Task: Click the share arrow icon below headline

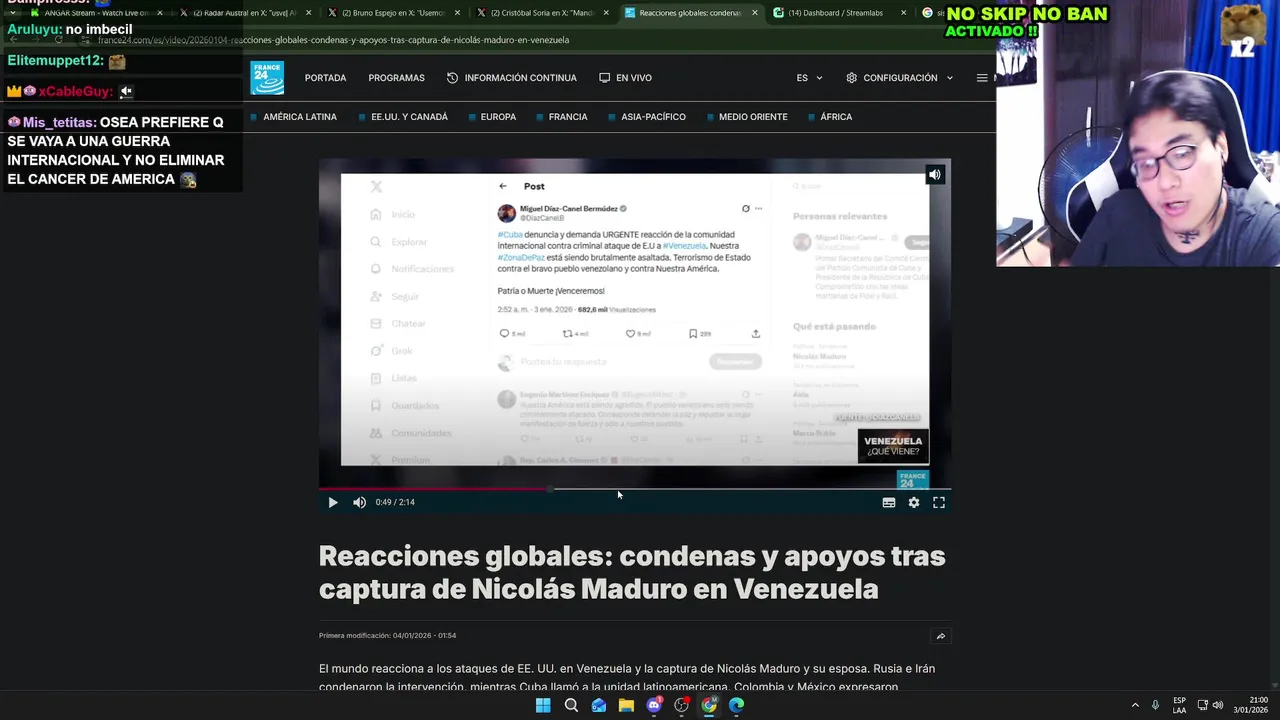Action: pyautogui.click(x=940, y=636)
